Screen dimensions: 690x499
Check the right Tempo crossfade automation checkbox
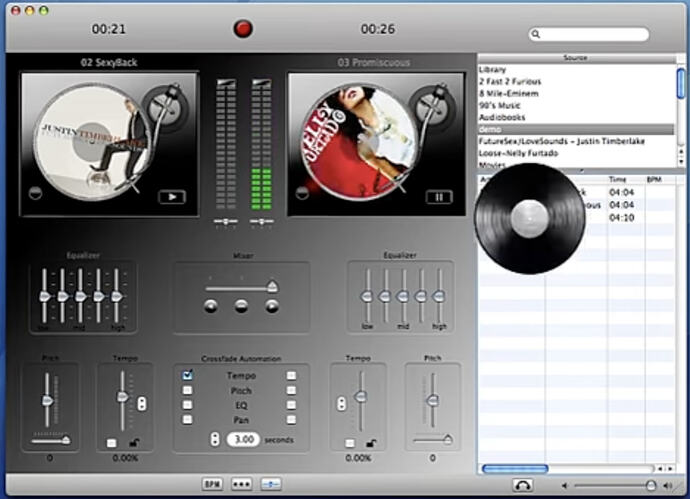291,375
